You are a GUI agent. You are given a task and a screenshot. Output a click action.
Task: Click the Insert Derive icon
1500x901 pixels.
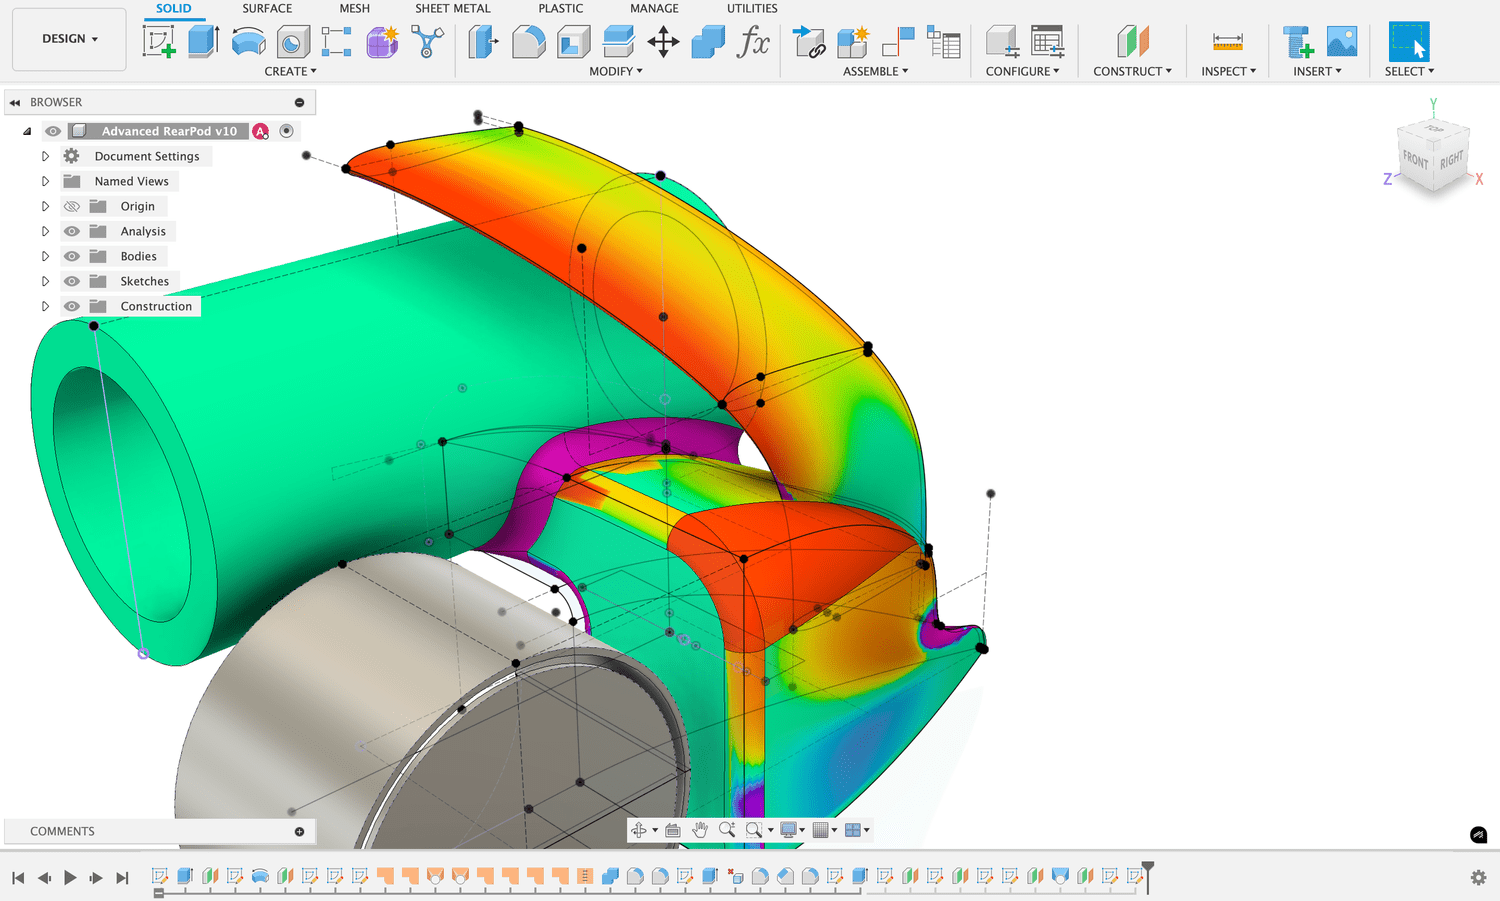(809, 42)
